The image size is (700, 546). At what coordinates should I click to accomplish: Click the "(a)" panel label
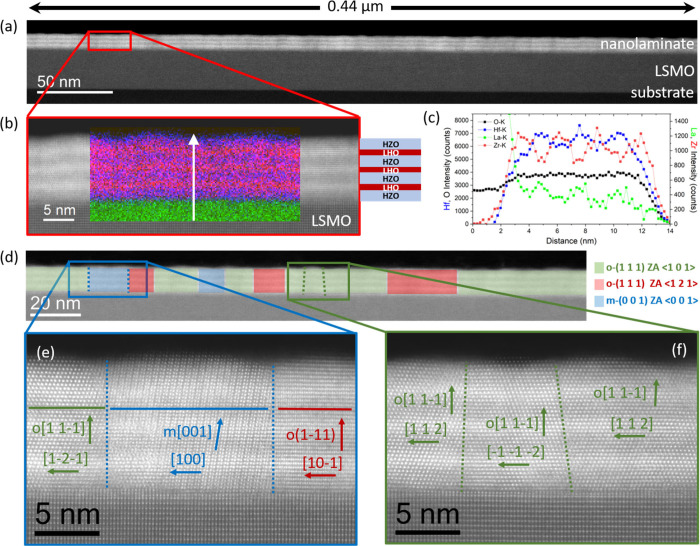tap(9, 27)
